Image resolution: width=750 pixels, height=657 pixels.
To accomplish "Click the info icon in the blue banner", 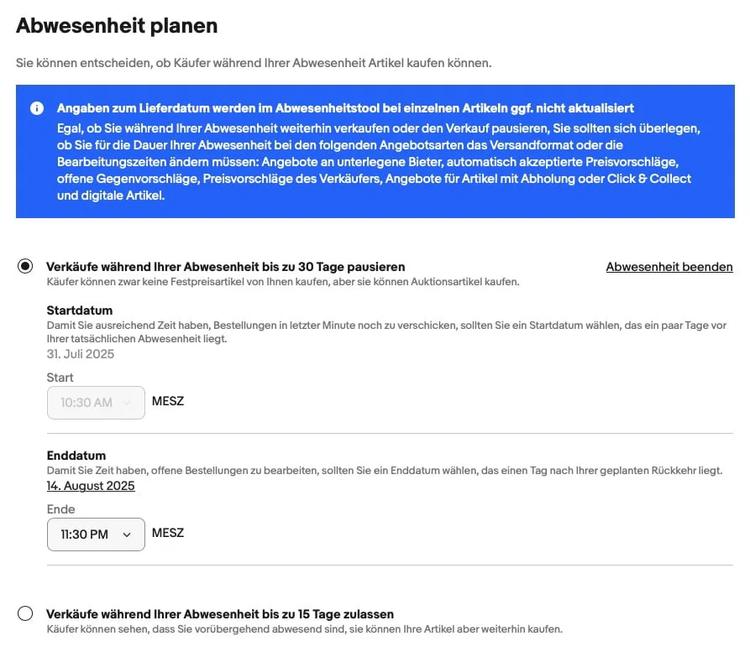I will coord(37,108).
